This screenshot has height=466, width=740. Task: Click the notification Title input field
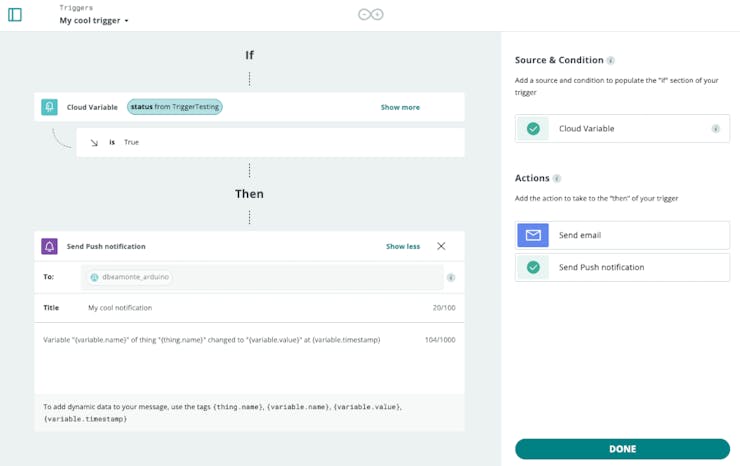pos(250,308)
